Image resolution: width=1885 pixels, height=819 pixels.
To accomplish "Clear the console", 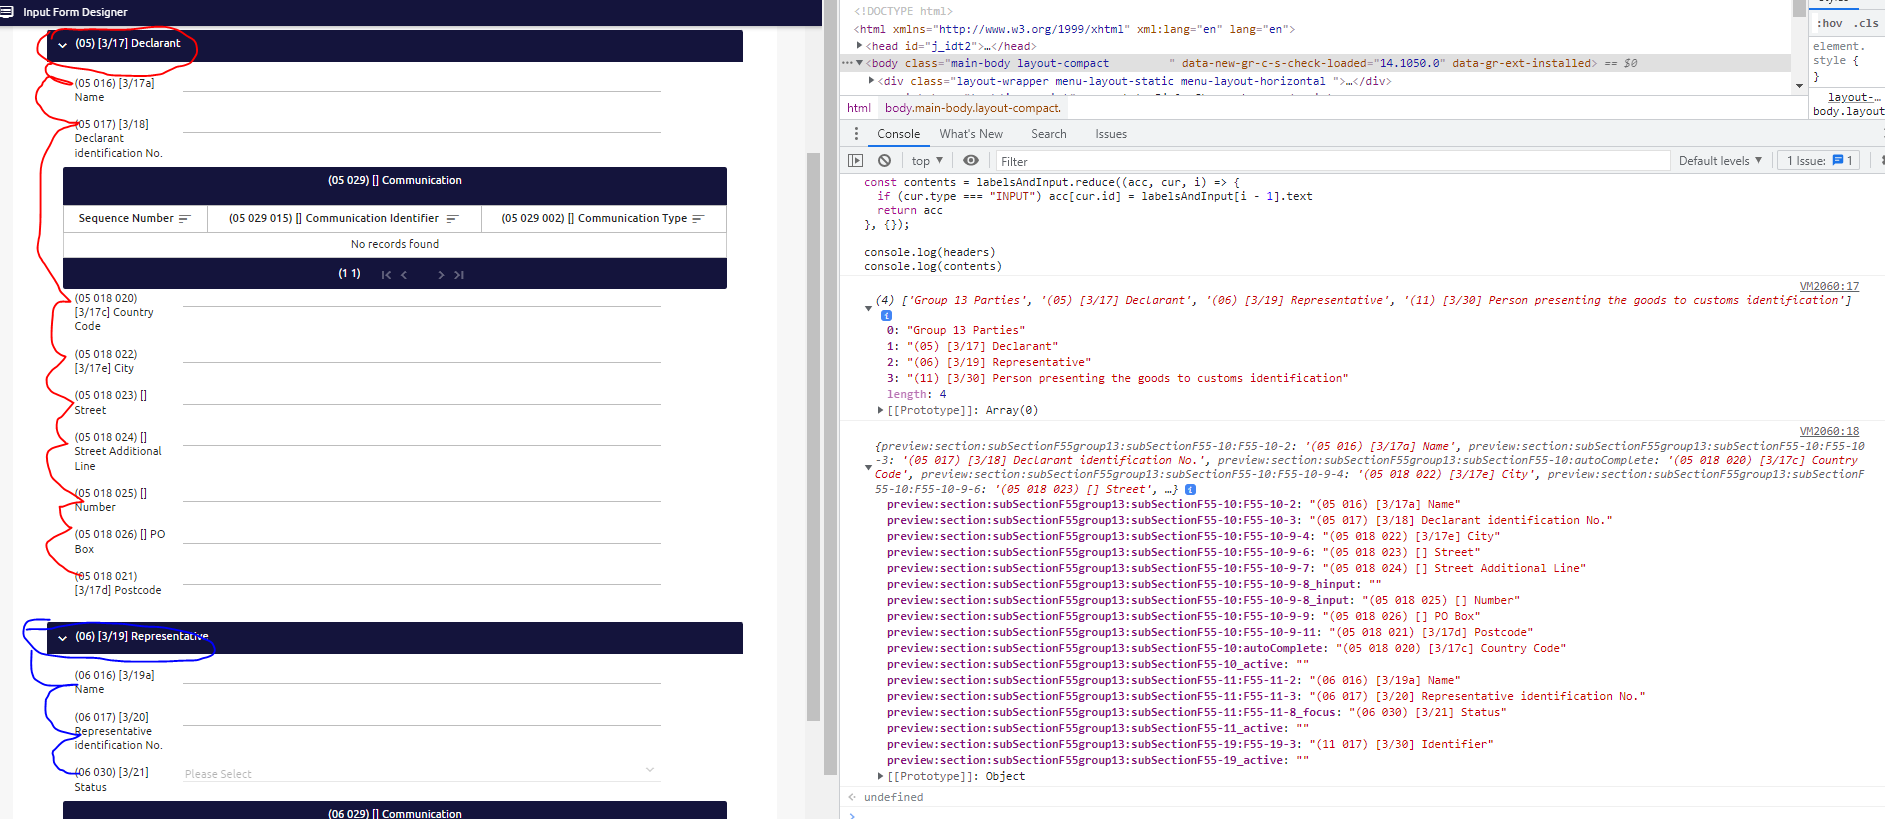I will pos(884,161).
